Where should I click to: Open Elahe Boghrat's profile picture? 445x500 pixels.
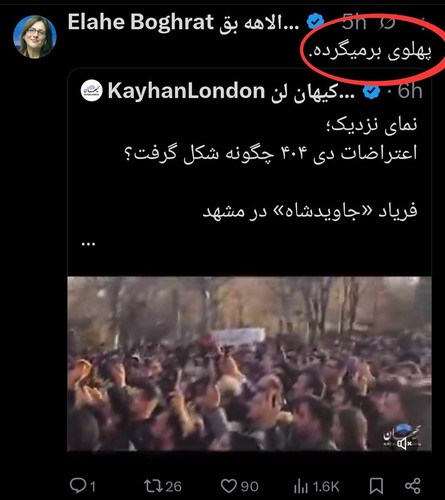point(35,37)
